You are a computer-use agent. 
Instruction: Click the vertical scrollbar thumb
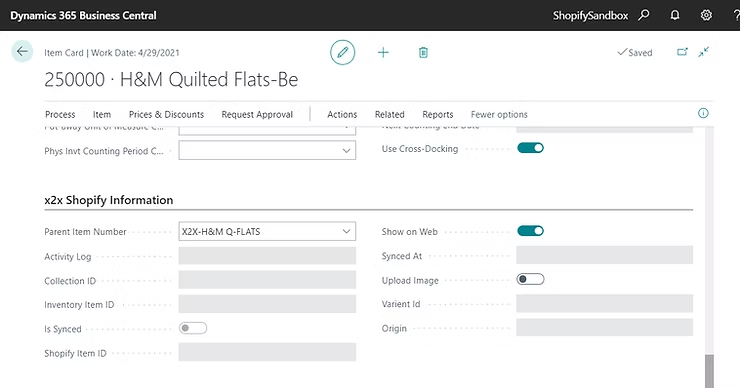709,371
